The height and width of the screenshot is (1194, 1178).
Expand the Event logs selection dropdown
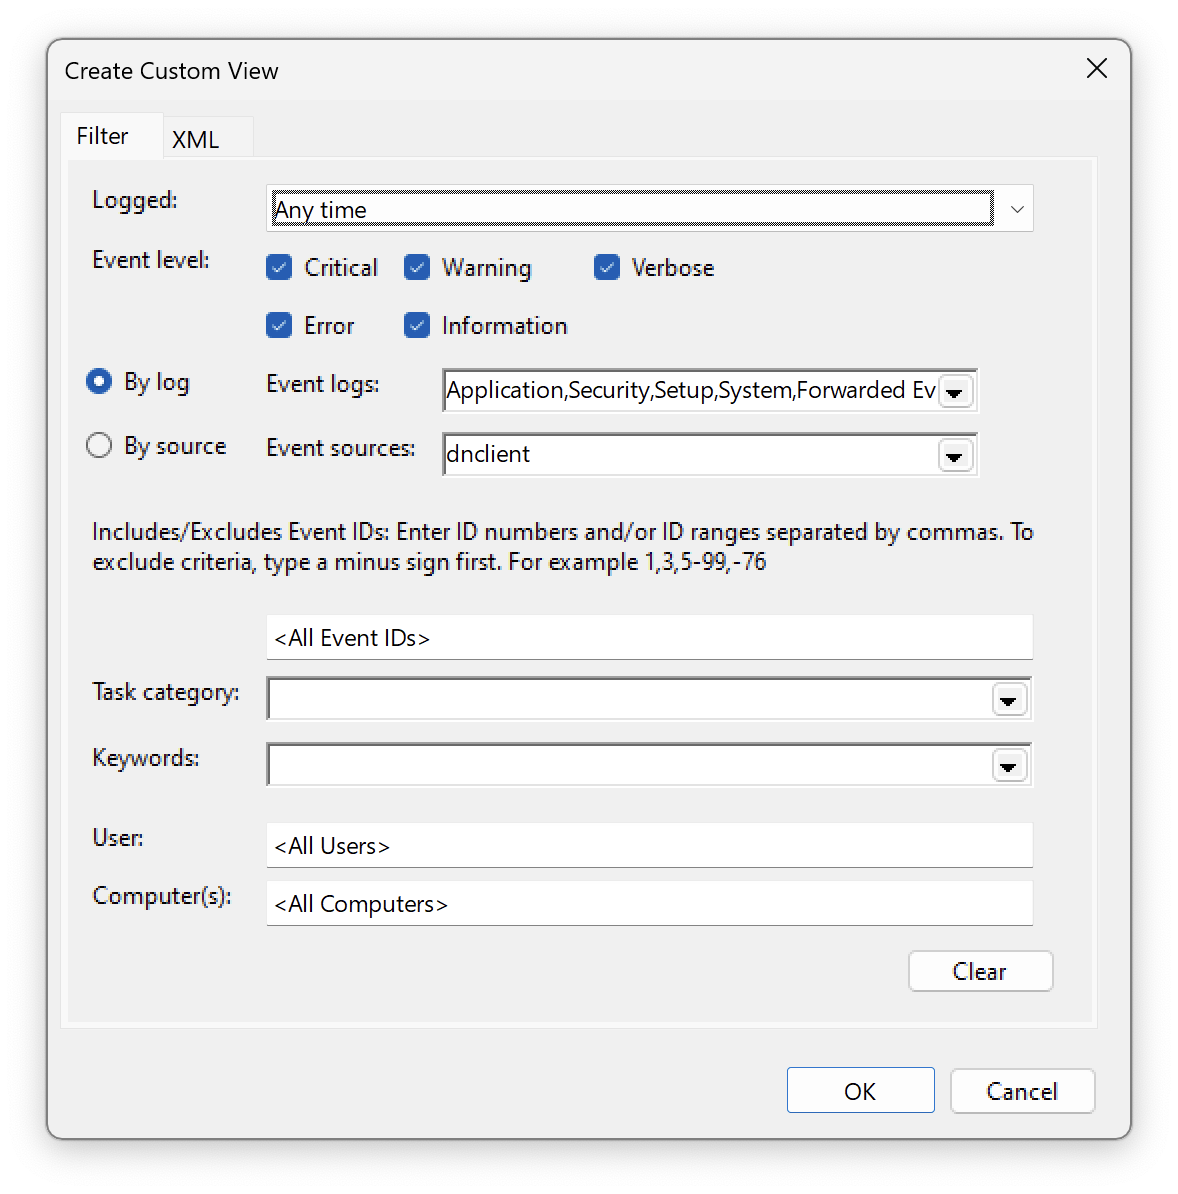955,391
